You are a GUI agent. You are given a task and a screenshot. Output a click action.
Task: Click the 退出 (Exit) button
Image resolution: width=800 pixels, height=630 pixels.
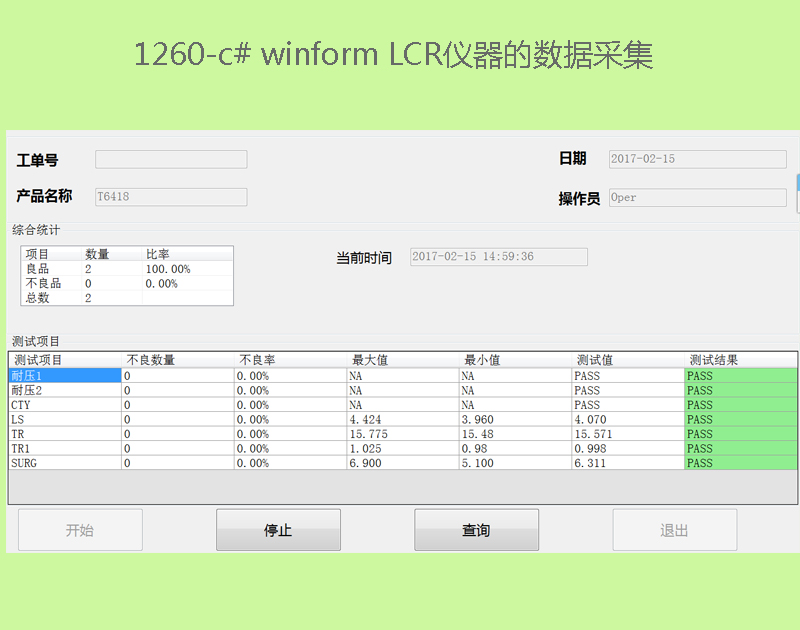674,530
